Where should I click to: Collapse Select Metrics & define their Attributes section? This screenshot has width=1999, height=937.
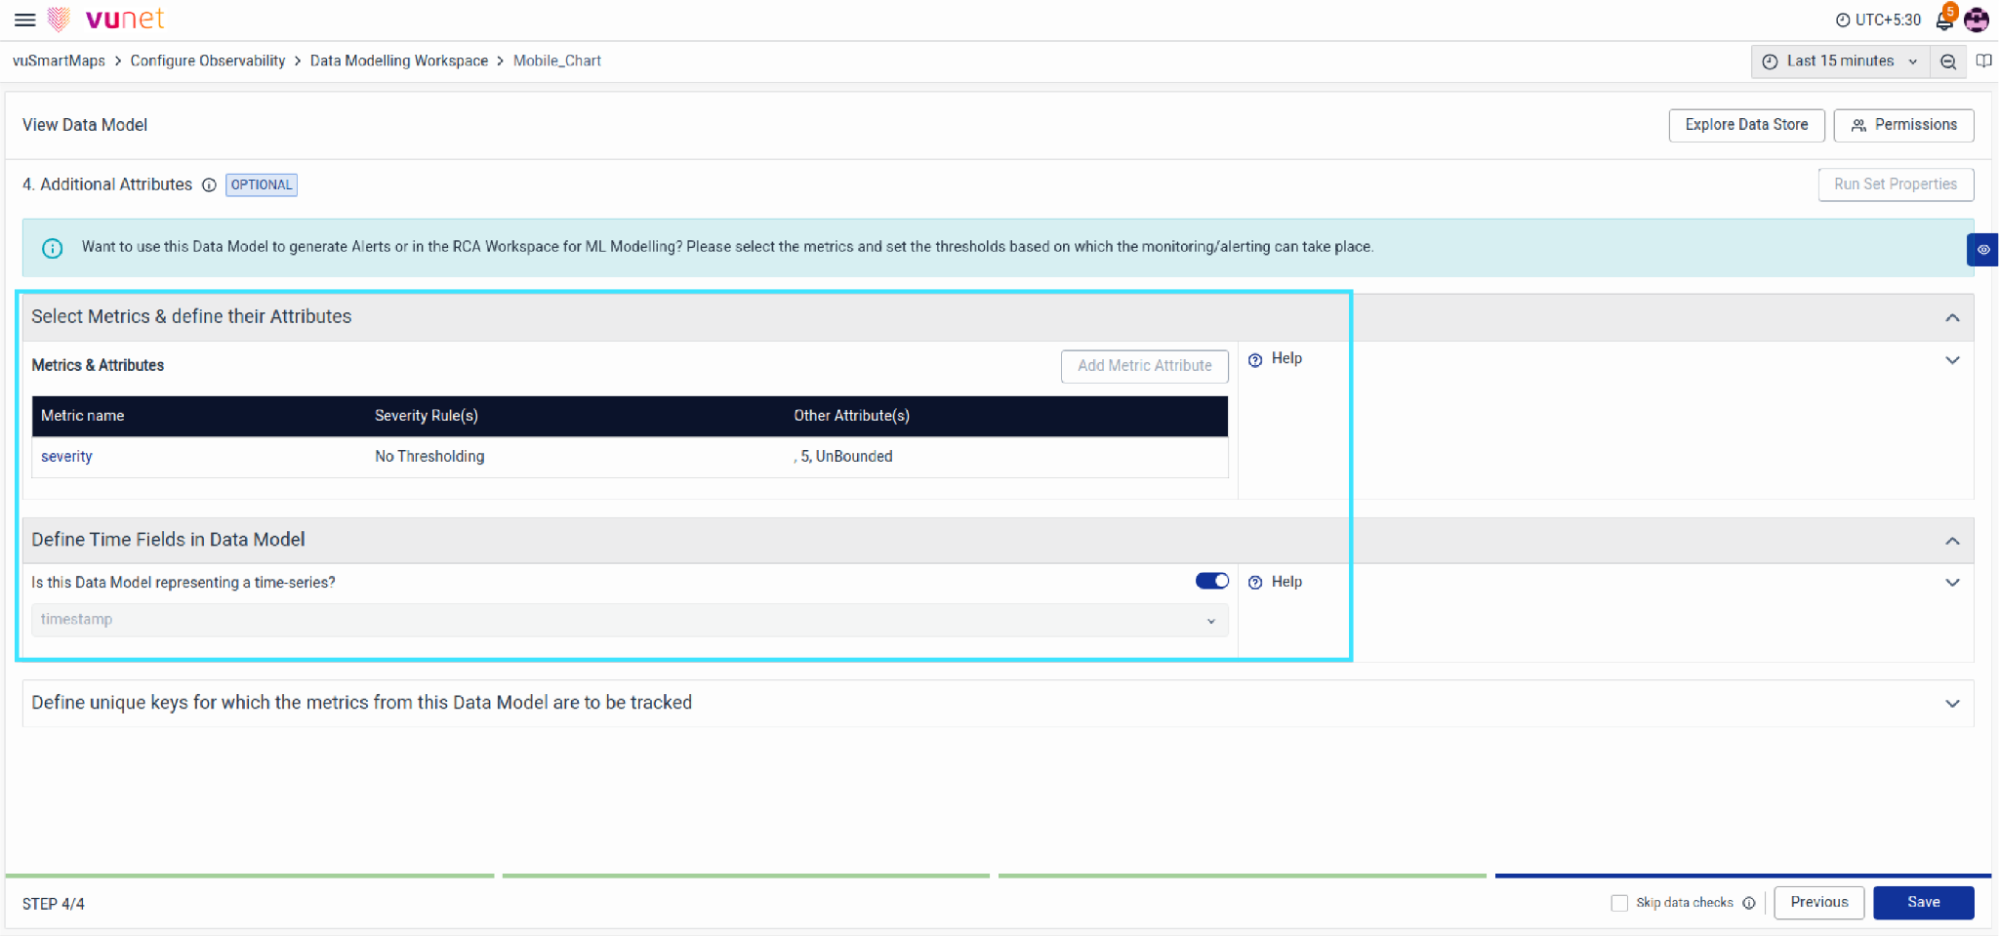tap(1952, 317)
